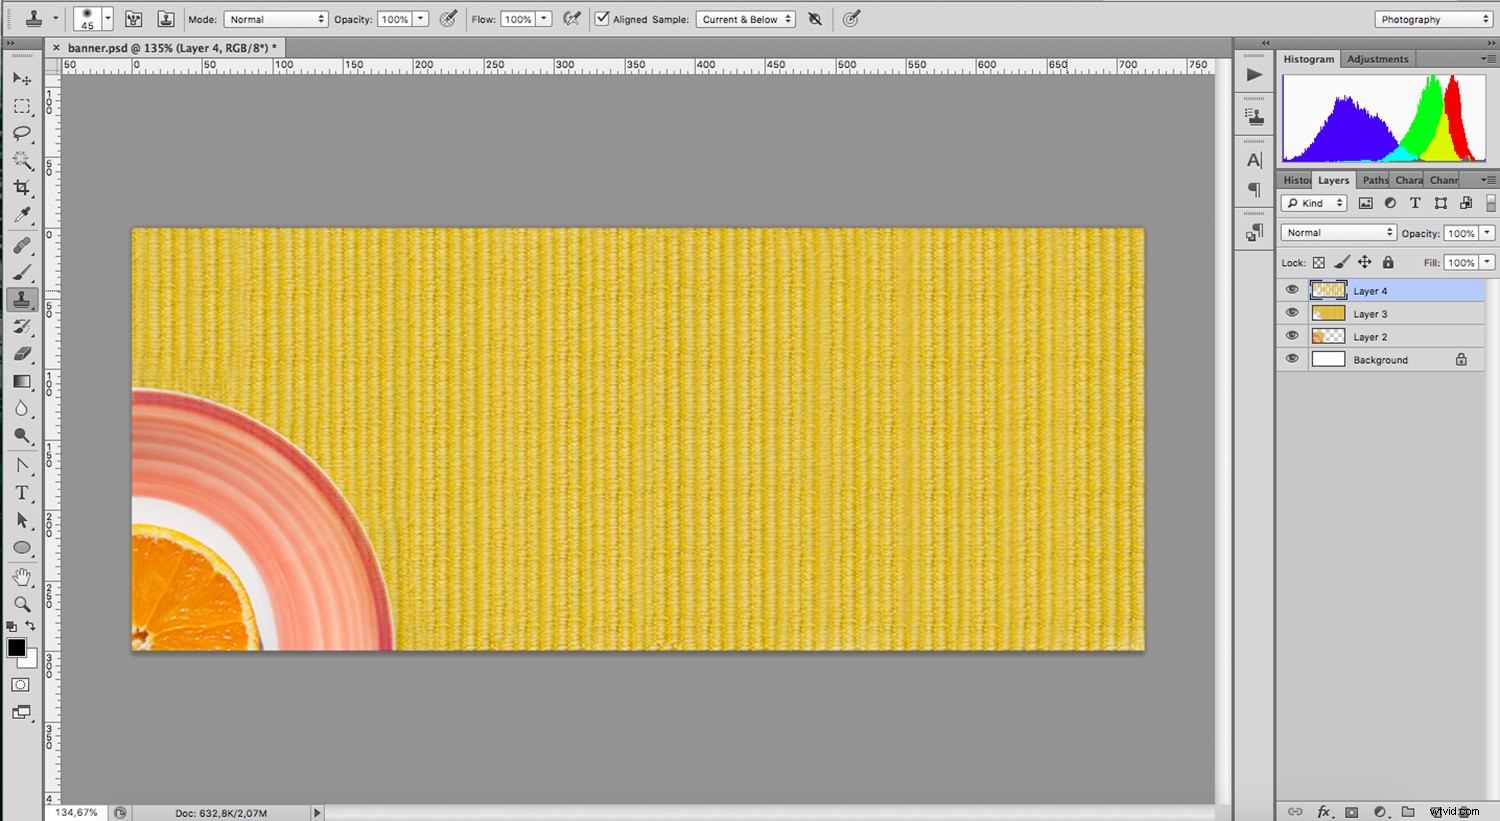The height and width of the screenshot is (821, 1500).
Task: Open the Clone Source panel icon
Action: [165, 18]
